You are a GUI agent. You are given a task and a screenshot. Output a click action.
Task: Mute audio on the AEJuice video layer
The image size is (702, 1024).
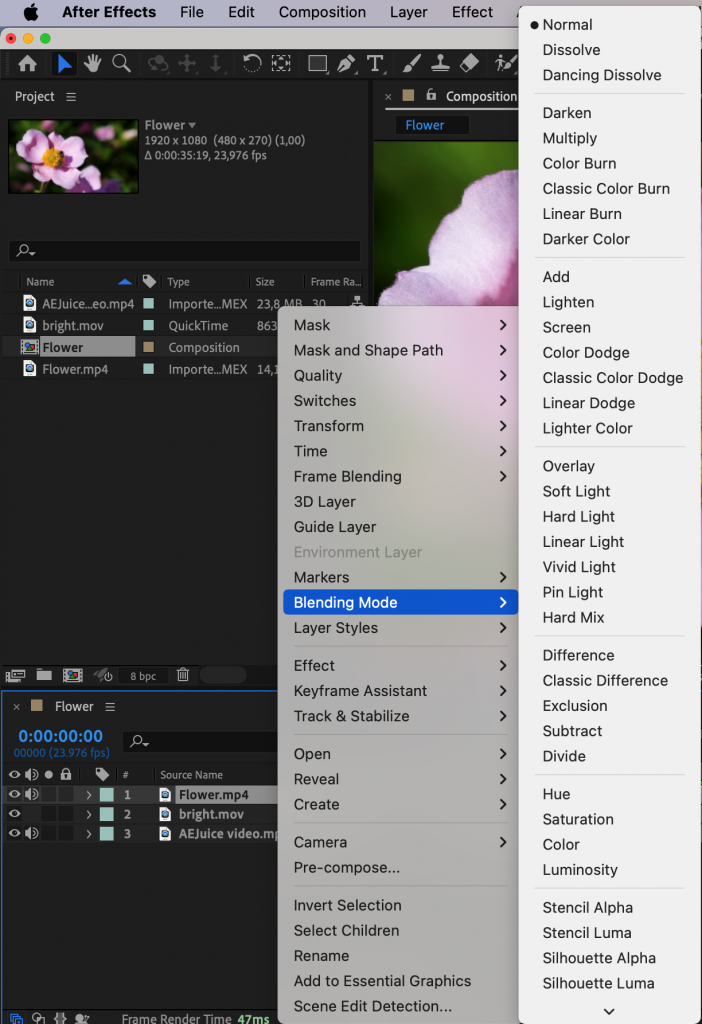point(31,833)
